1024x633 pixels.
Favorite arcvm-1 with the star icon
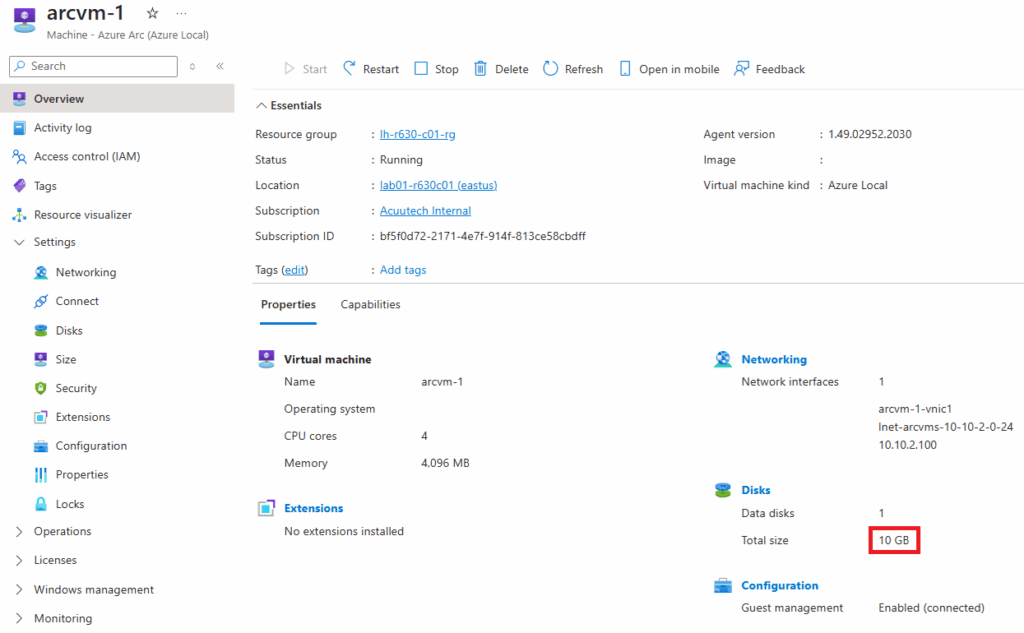coord(152,13)
